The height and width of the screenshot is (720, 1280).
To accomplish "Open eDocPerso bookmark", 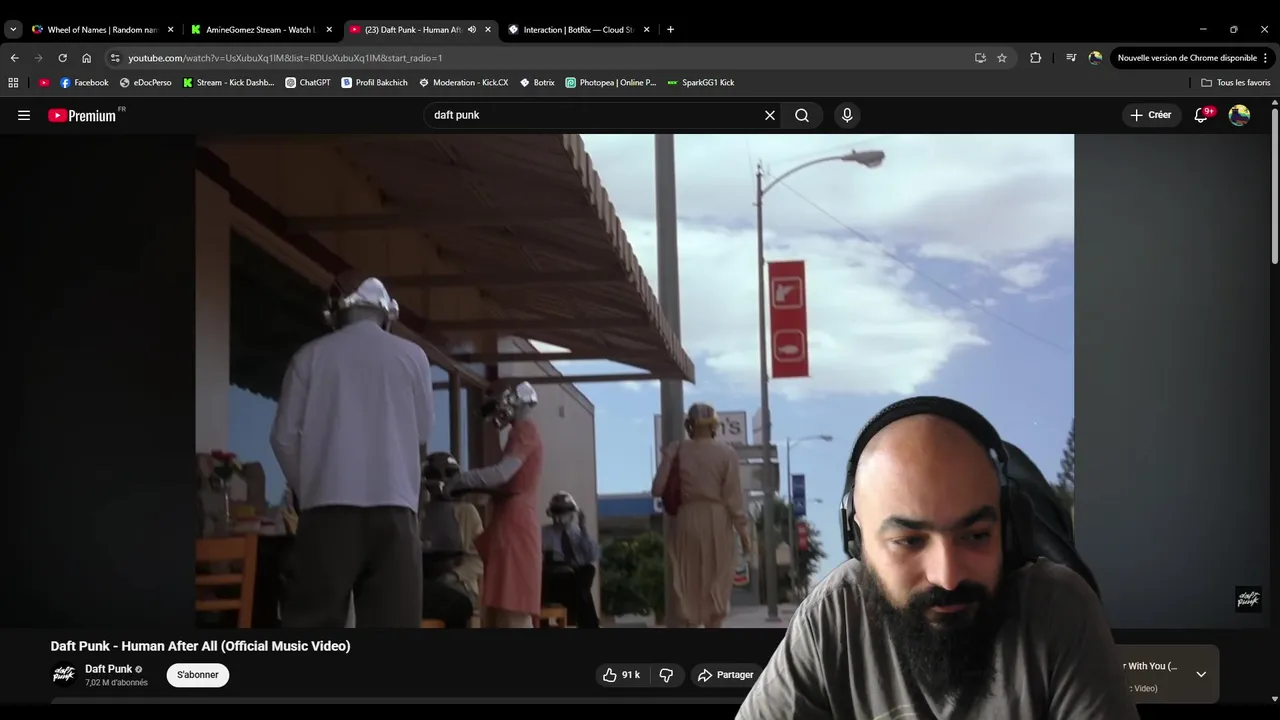I will pos(145,83).
